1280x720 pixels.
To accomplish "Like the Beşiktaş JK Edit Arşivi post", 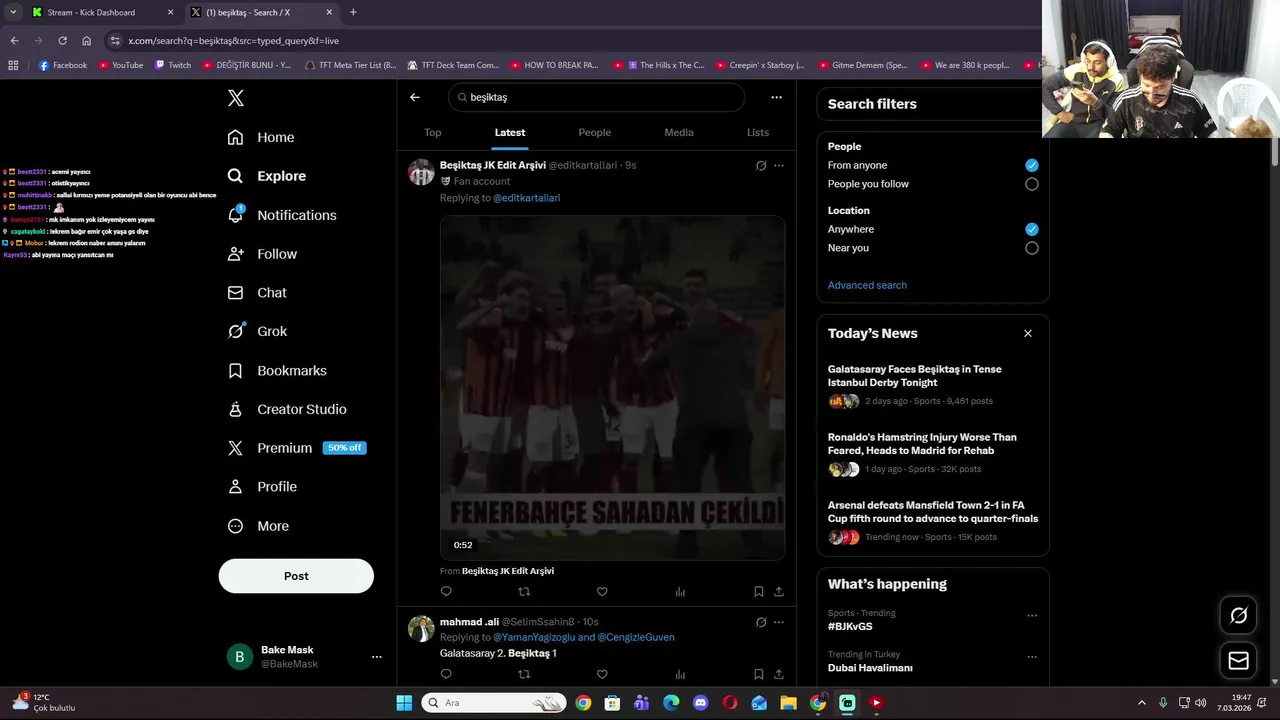I will click(x=602, y=591).
